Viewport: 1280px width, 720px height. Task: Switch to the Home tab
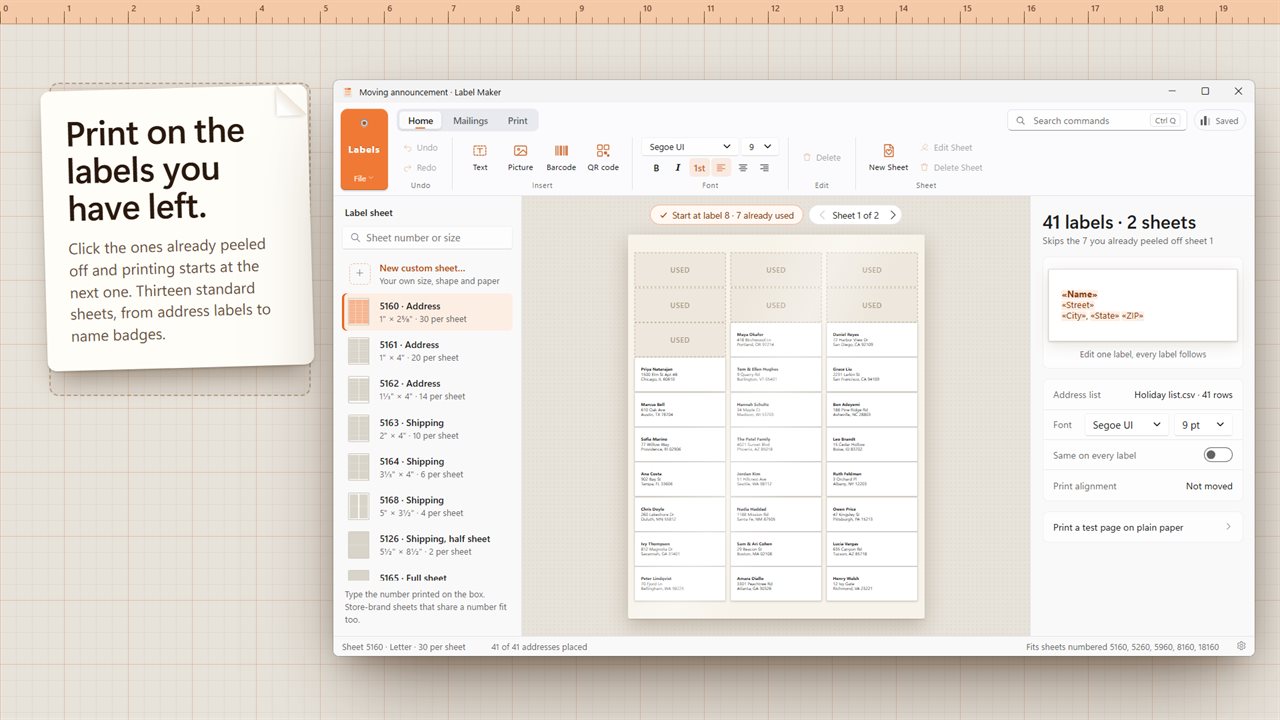(421, 121)
